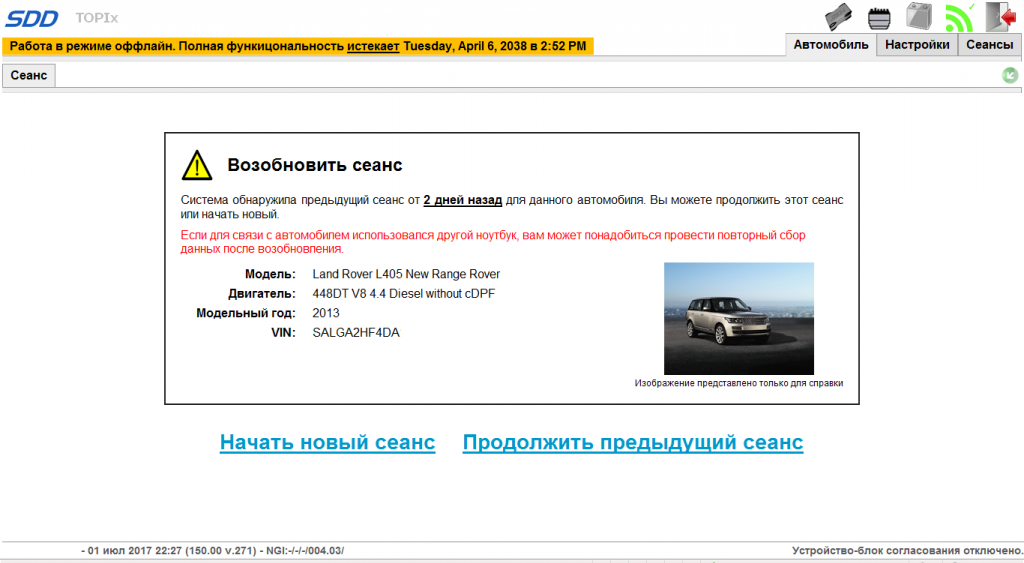Switch to the Автомобиль tab

click(x=831, y=45)
